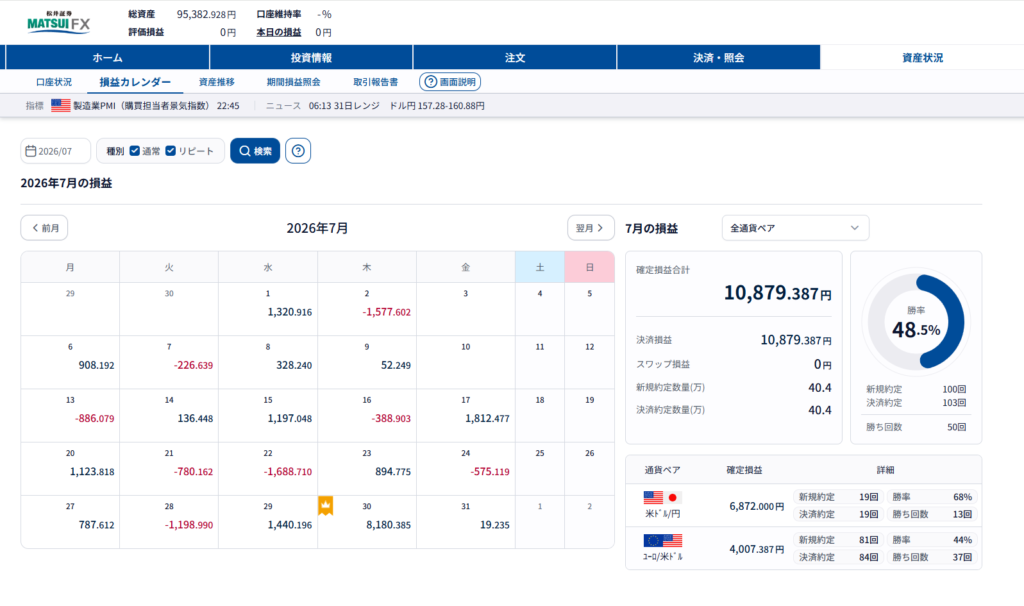Switch to 期間損益照会 tab
This screenshot has height=606, width=1024.
[x=293, y=82]
